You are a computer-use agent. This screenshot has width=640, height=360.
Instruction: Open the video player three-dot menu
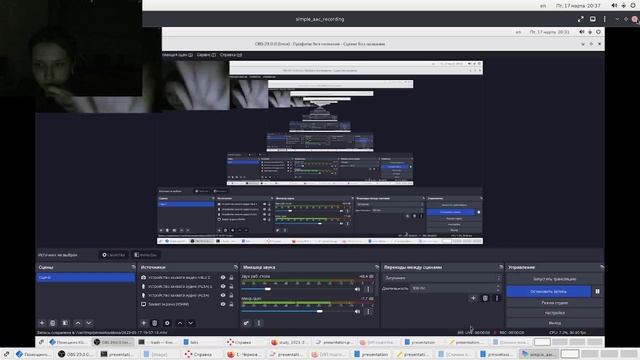(604, 19)
